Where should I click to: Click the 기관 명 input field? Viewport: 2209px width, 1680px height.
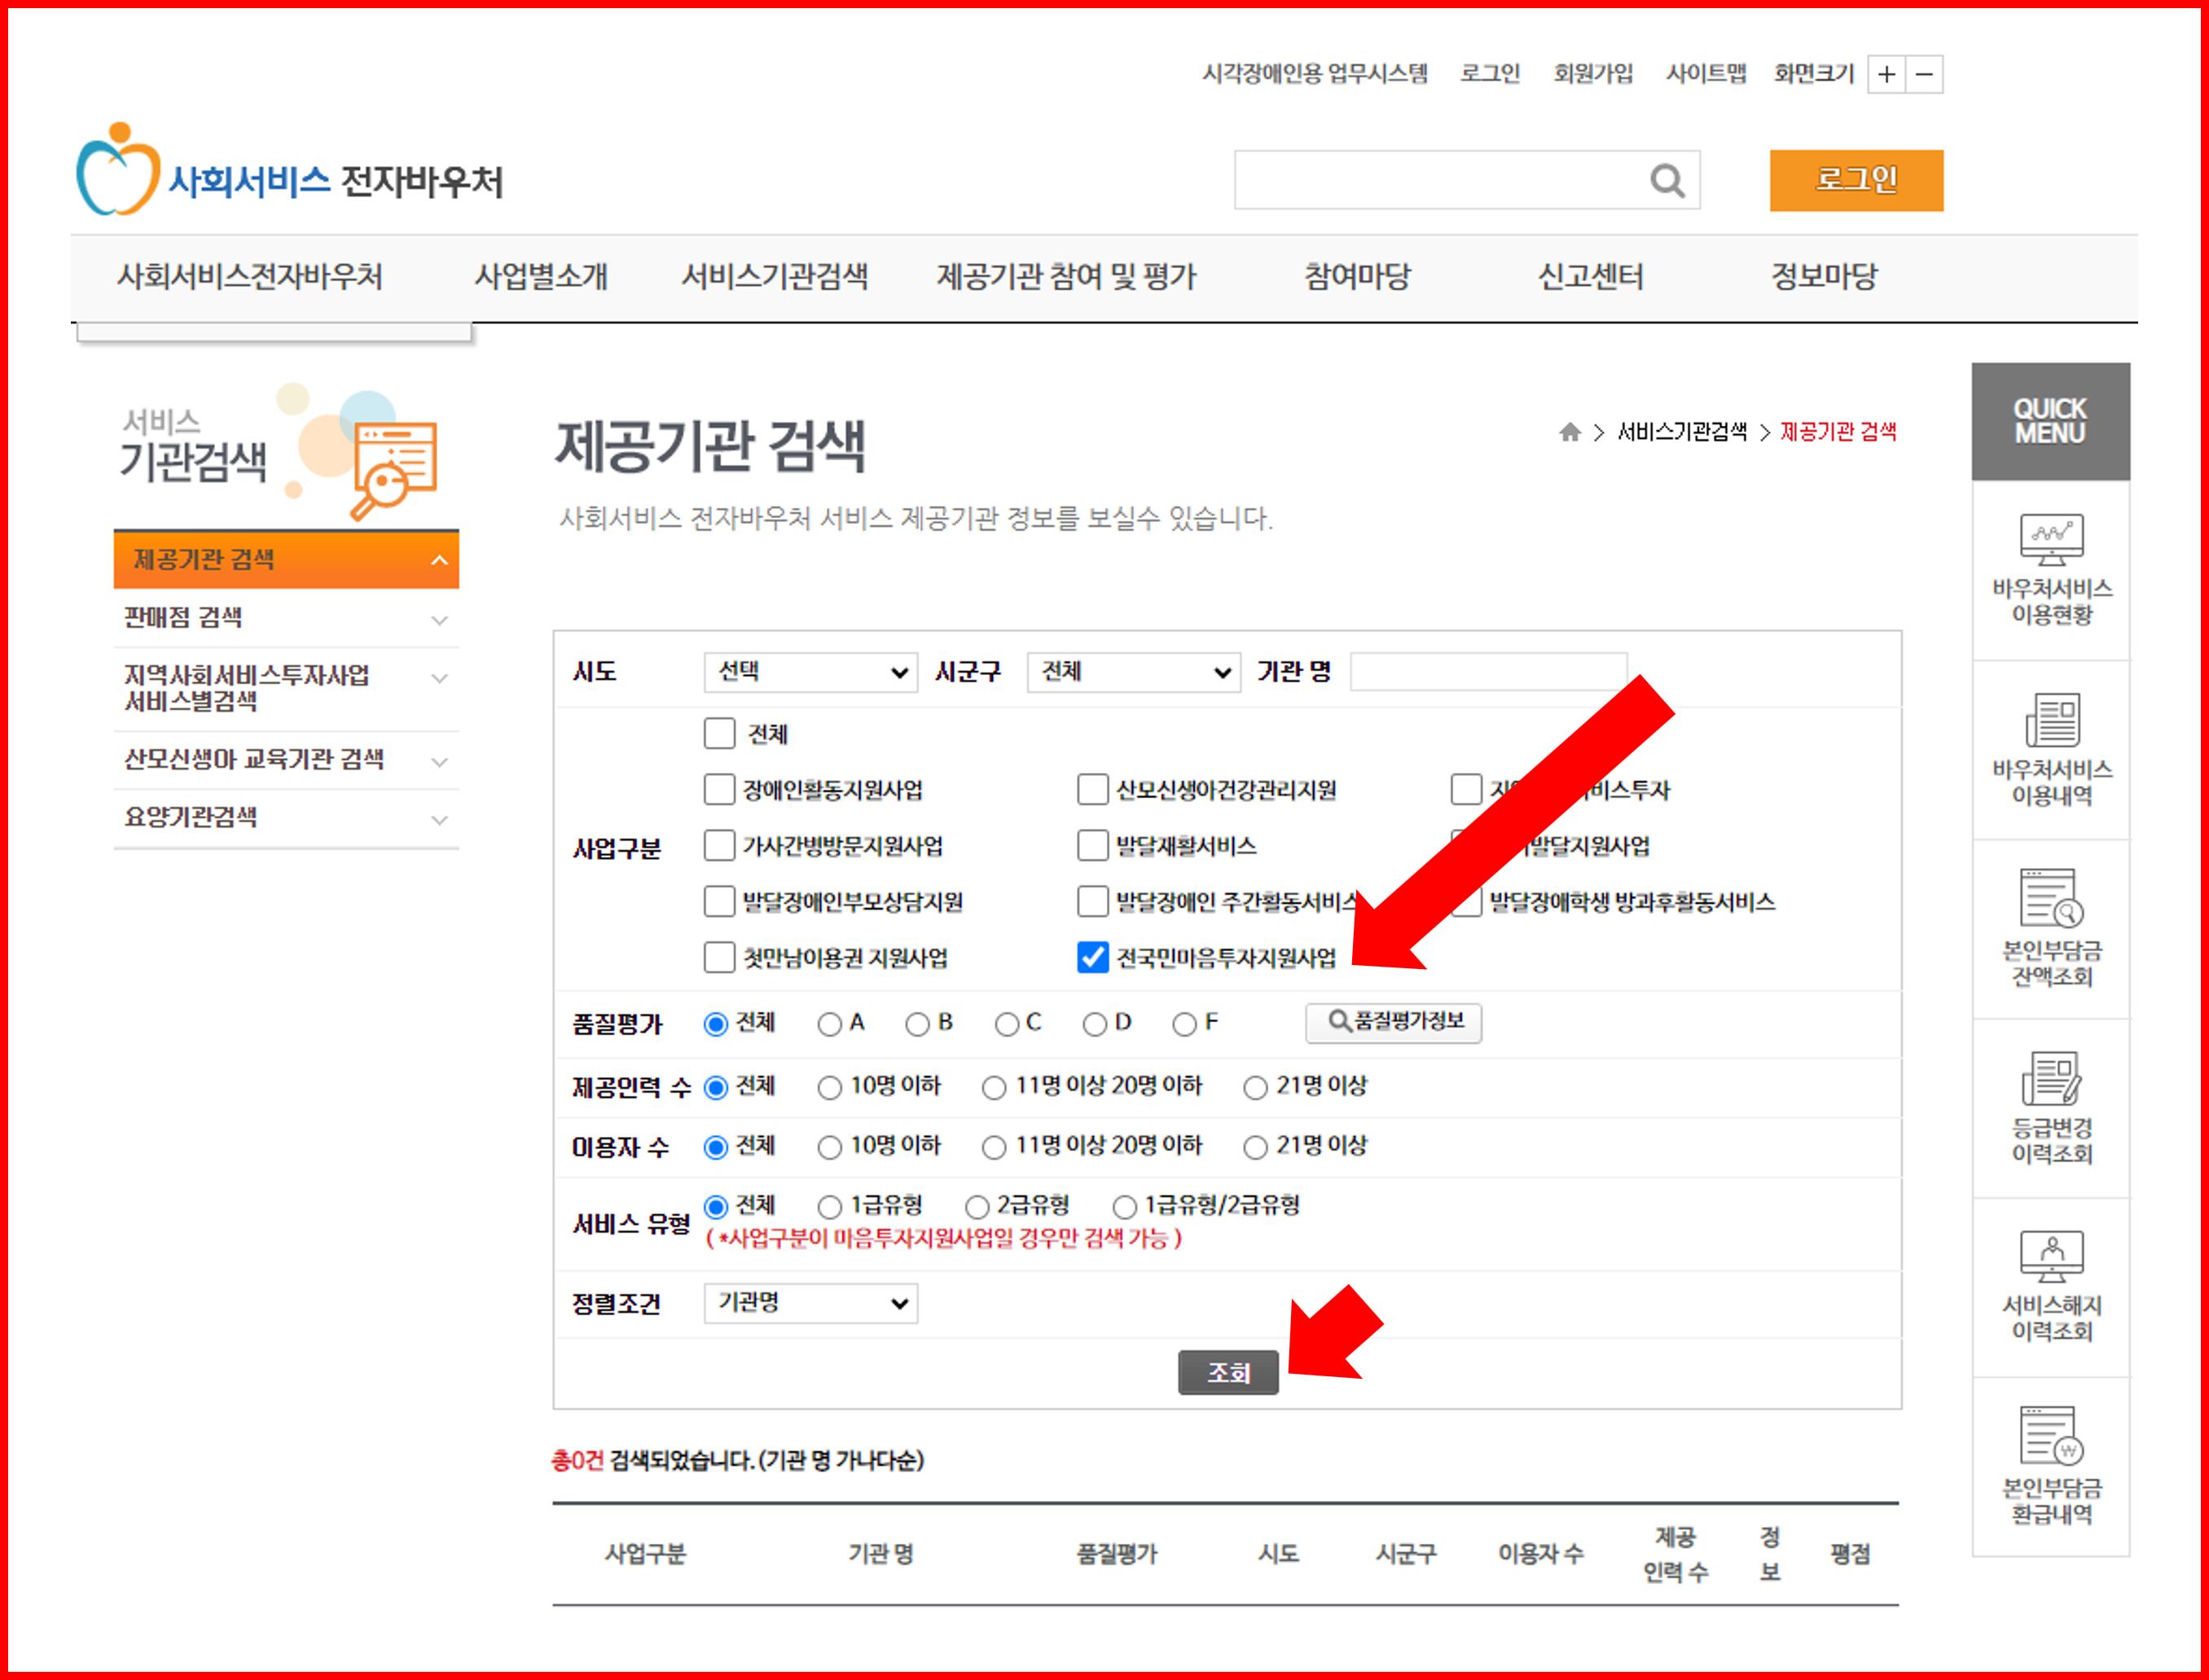[1488, 672]
